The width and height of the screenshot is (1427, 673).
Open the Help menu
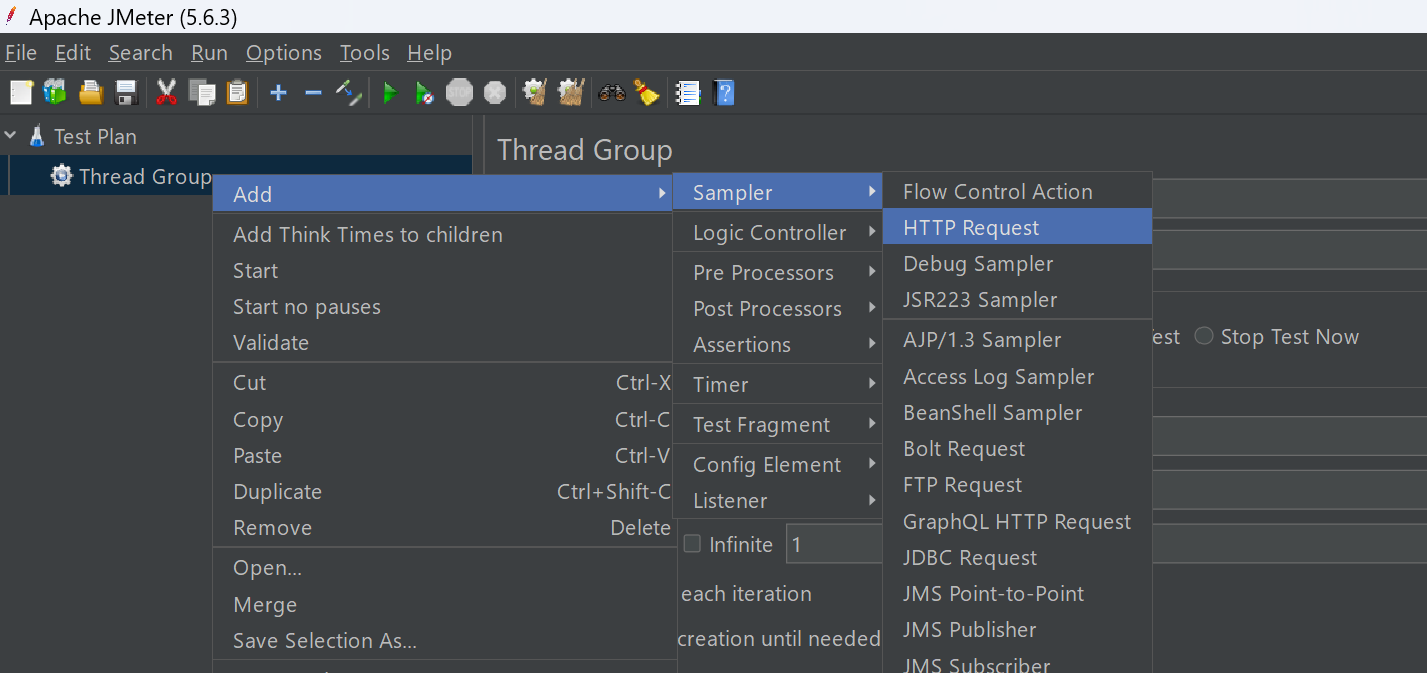tap(430, 53)
